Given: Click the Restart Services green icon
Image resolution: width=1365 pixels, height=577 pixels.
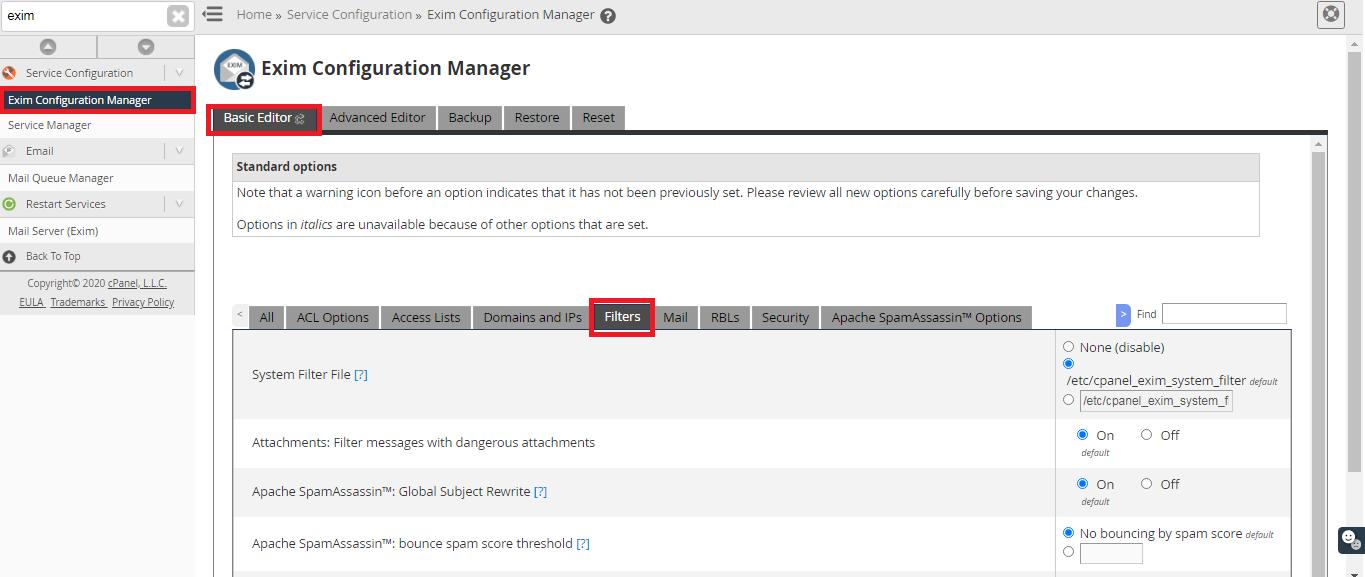Looking at the screenshot, I should 9,204.
